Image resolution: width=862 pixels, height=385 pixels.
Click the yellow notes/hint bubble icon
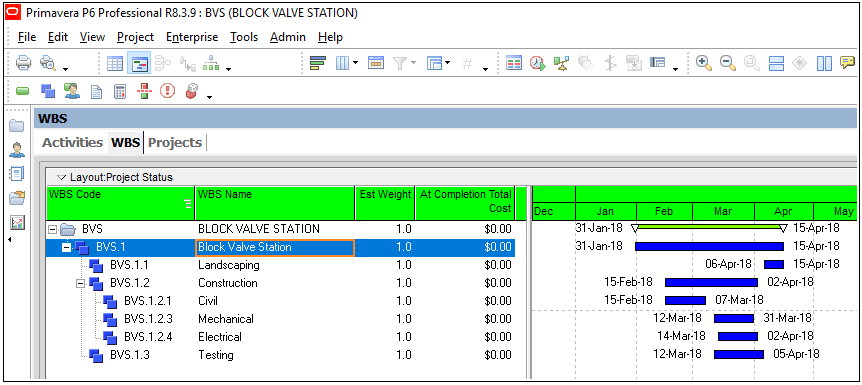pyautogui.click(x=848, y=63)
